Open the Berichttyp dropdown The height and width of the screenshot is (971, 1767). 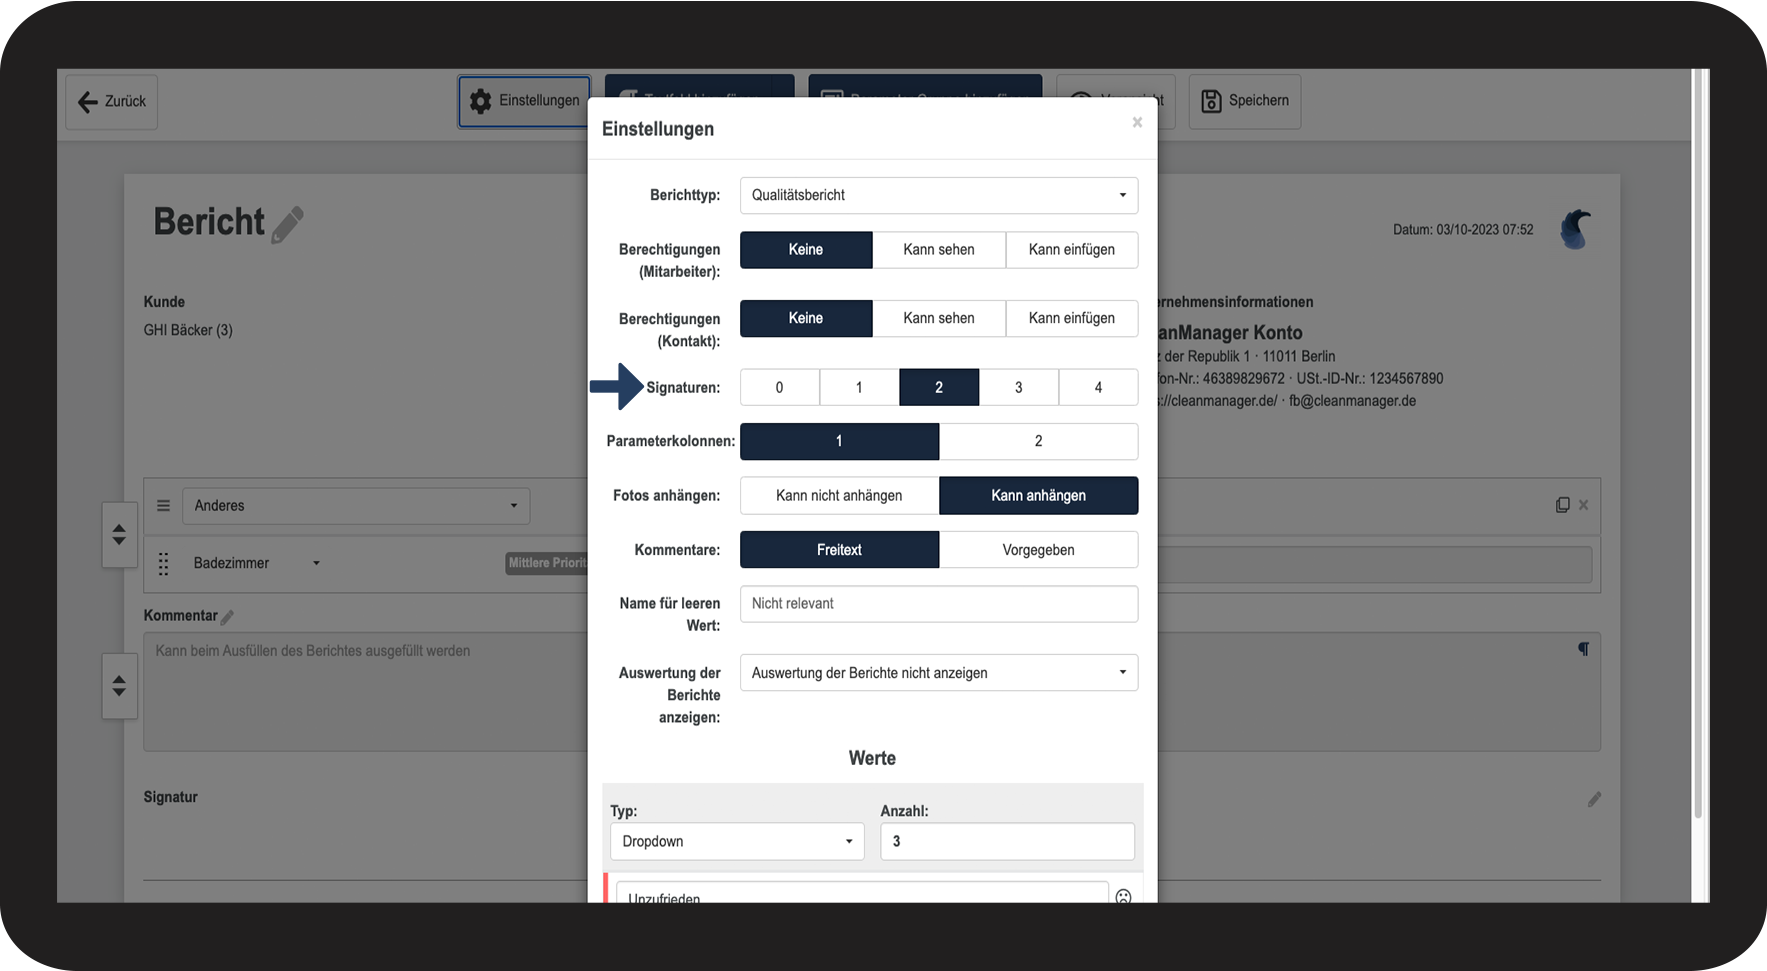tap(939, 195)
